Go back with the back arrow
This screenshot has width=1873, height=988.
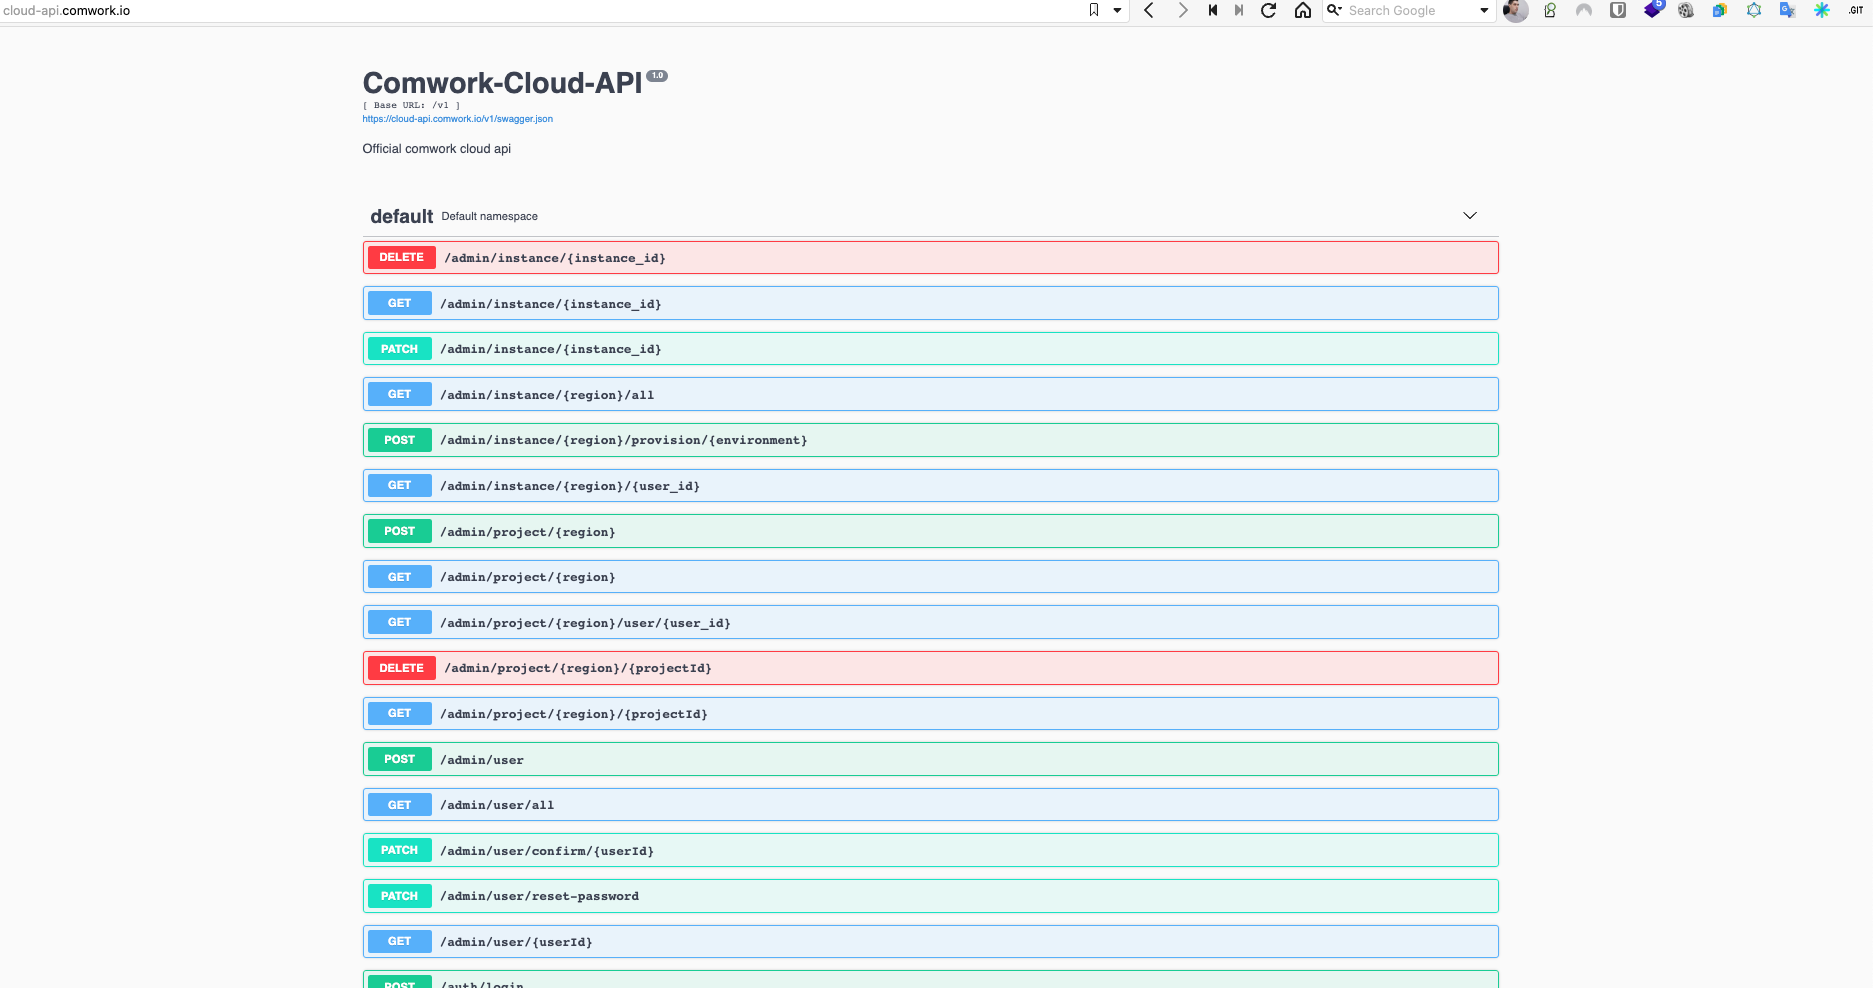tap(1149, 10)
